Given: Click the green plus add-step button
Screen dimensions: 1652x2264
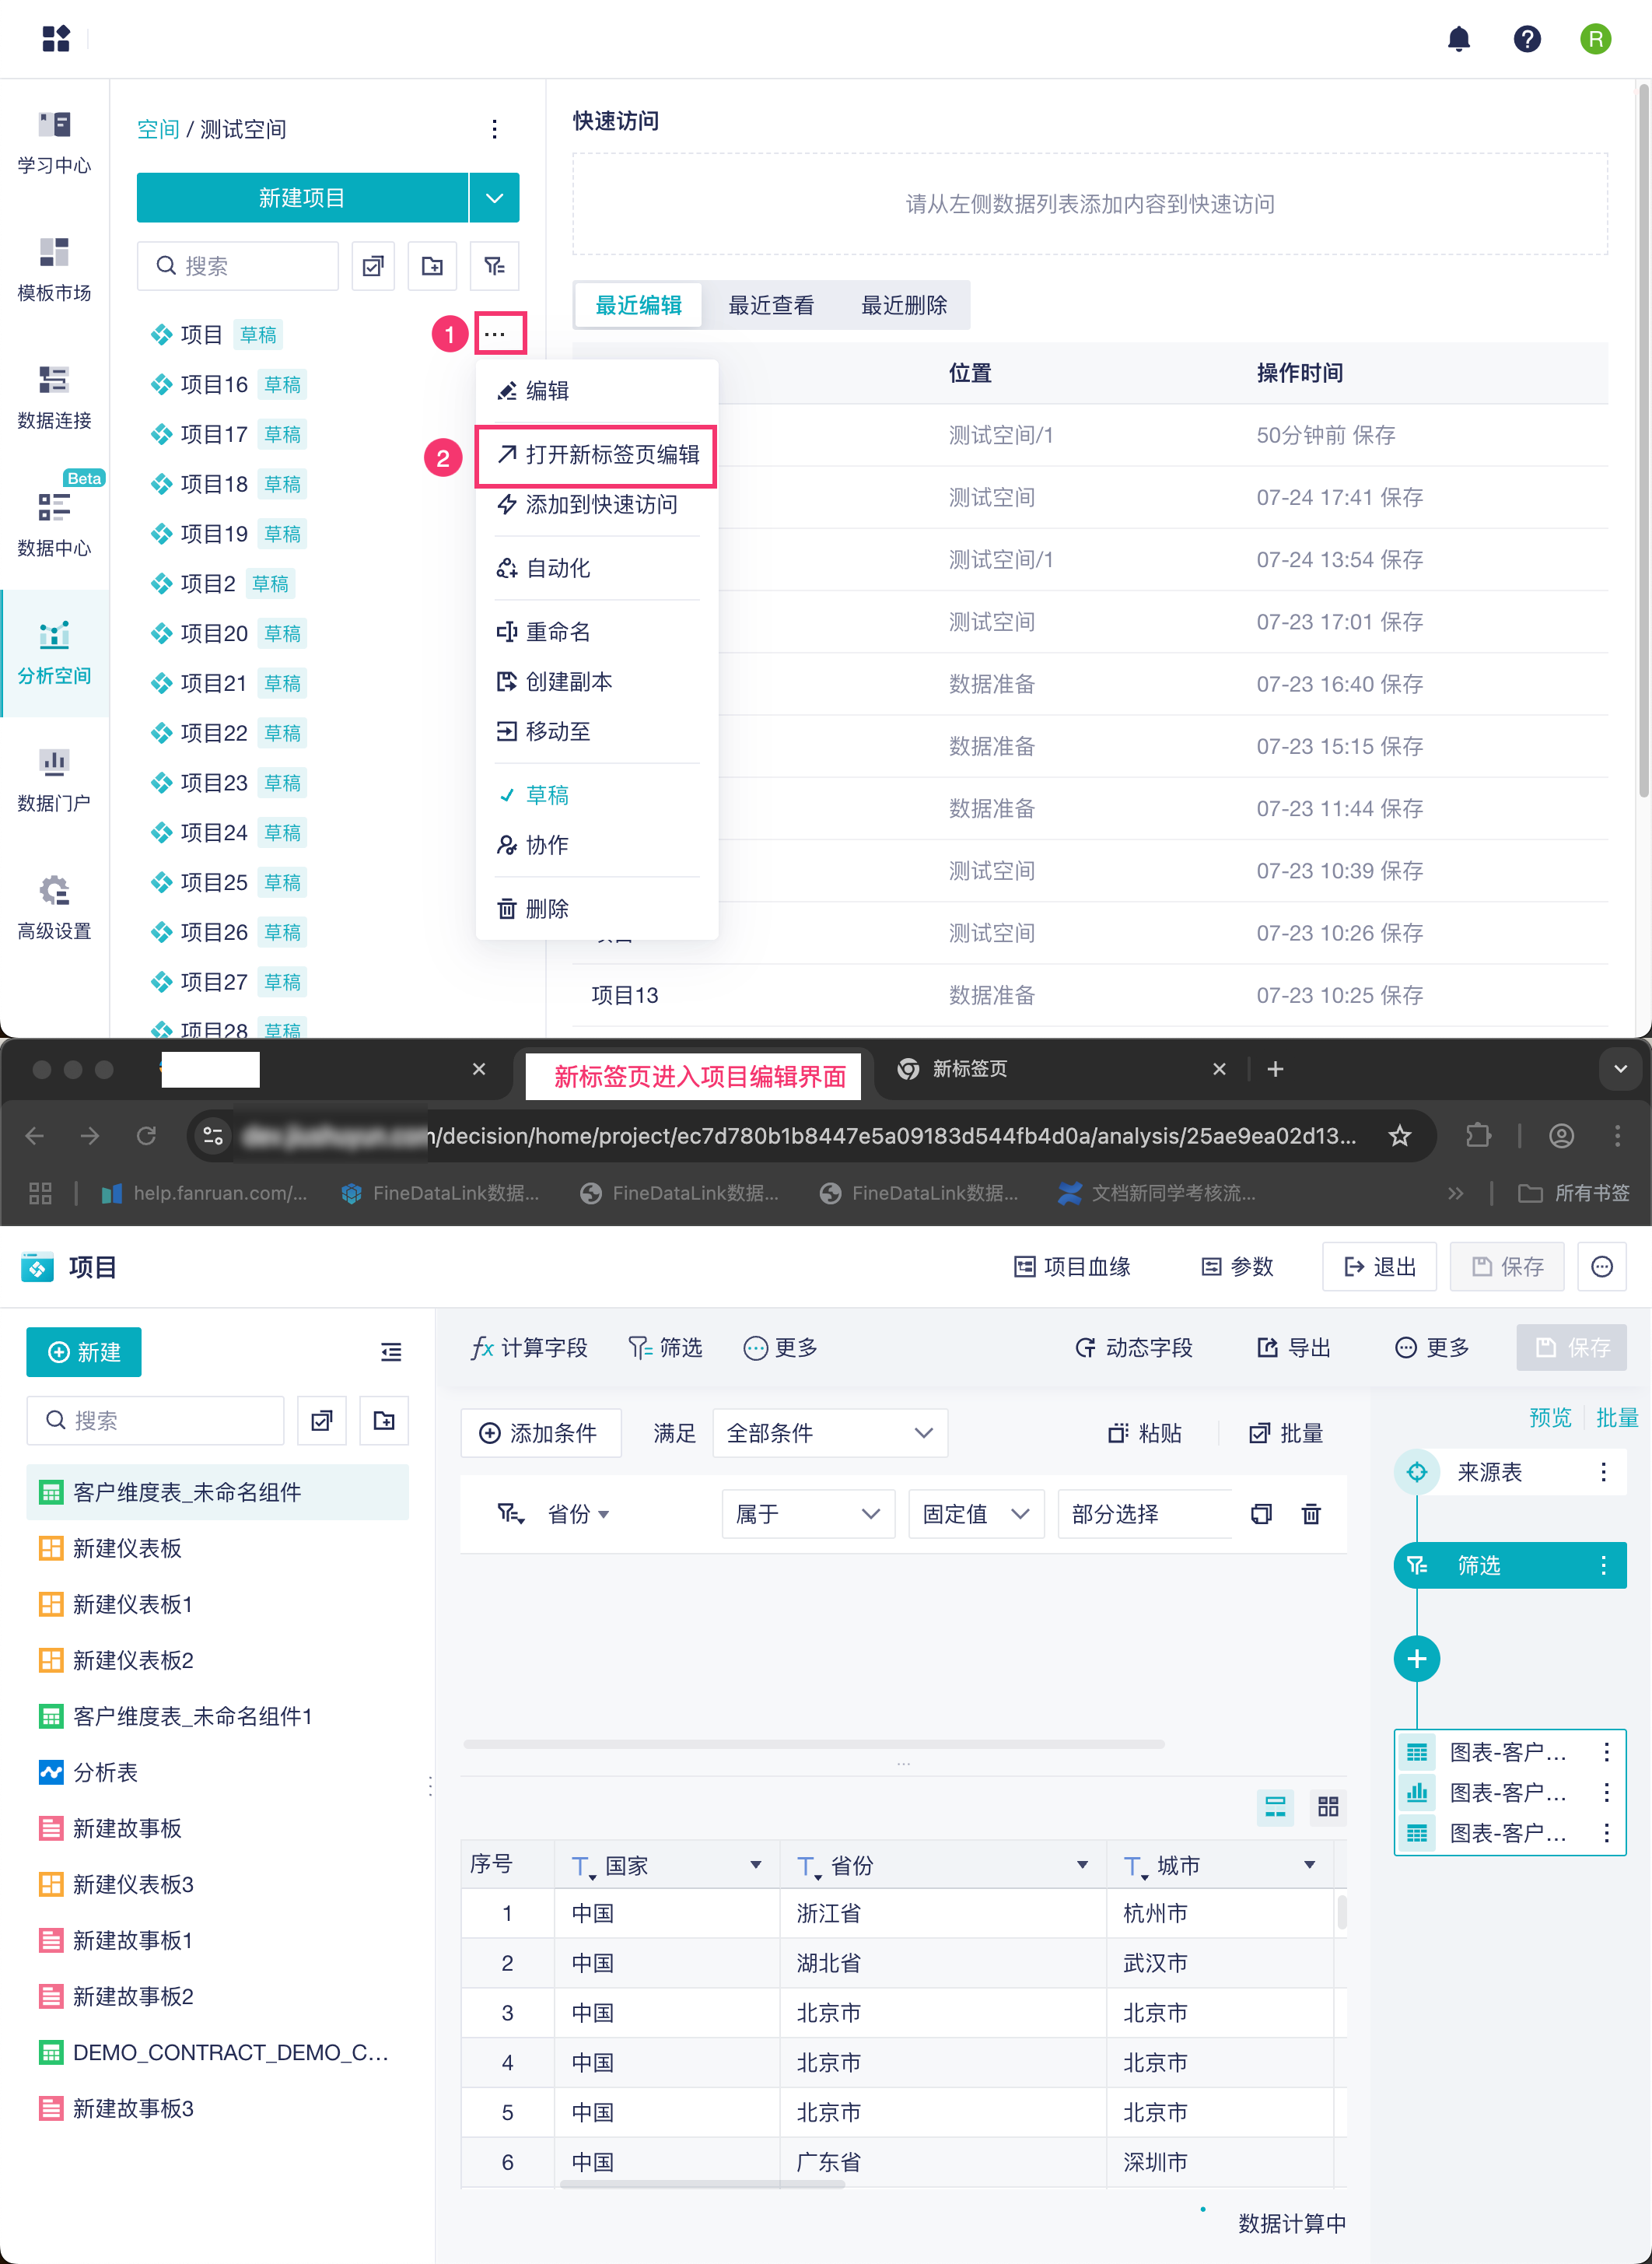Looking at the screenshot, I should coord(1416,1659).
